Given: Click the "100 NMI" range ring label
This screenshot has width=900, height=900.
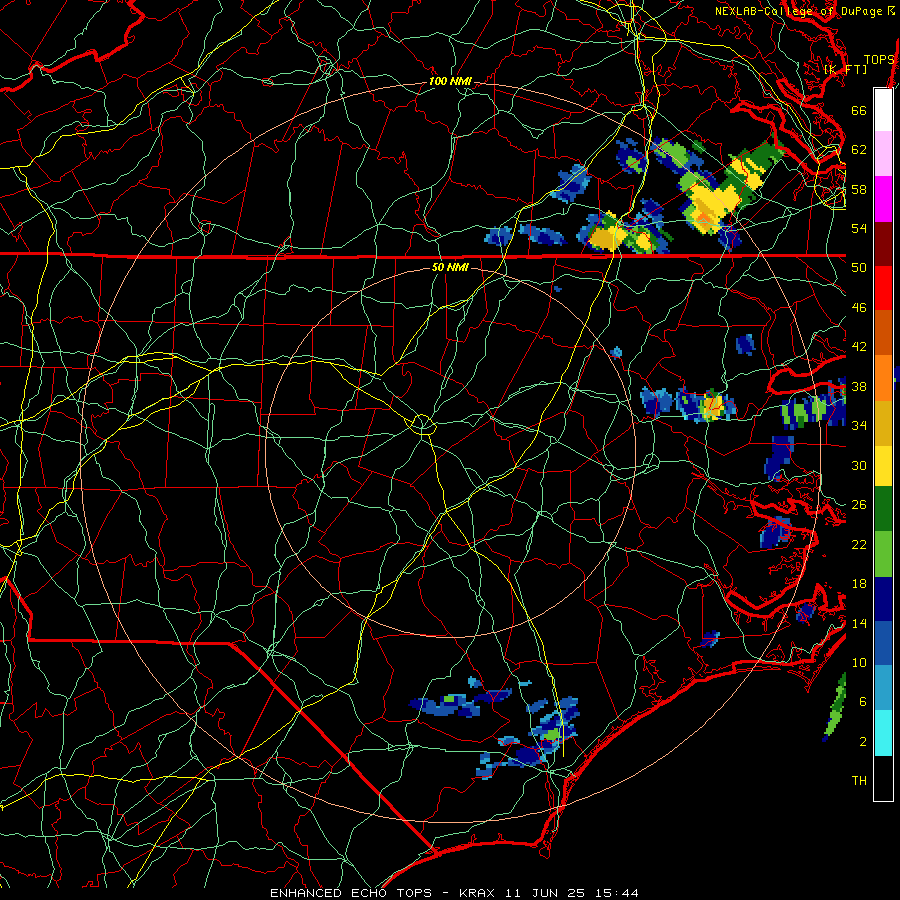Looking at the screenshot, I should pyautogui.click(x=449, y=82).
